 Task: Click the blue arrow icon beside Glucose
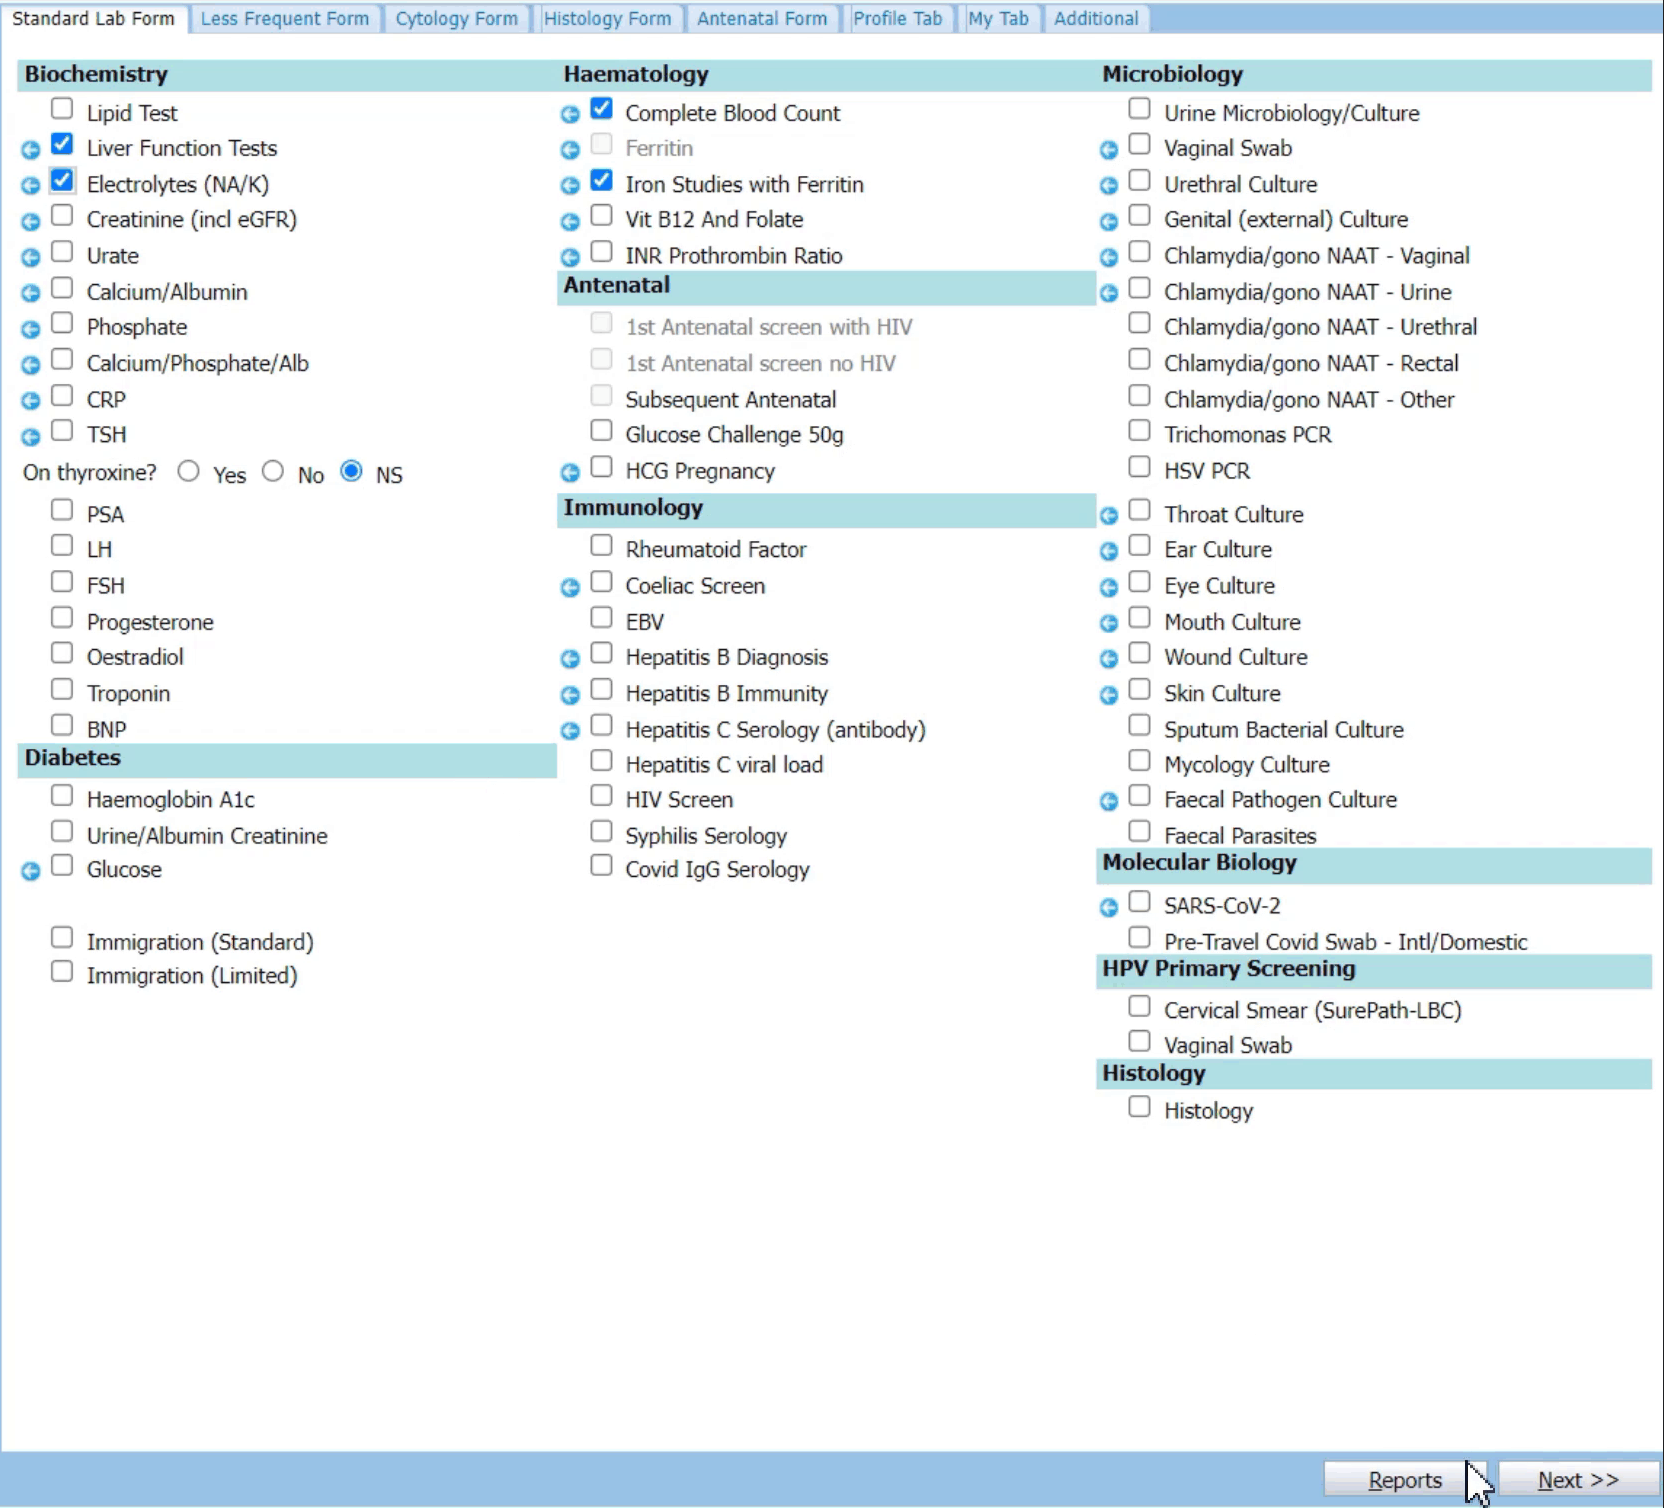(x=31, y=872)
